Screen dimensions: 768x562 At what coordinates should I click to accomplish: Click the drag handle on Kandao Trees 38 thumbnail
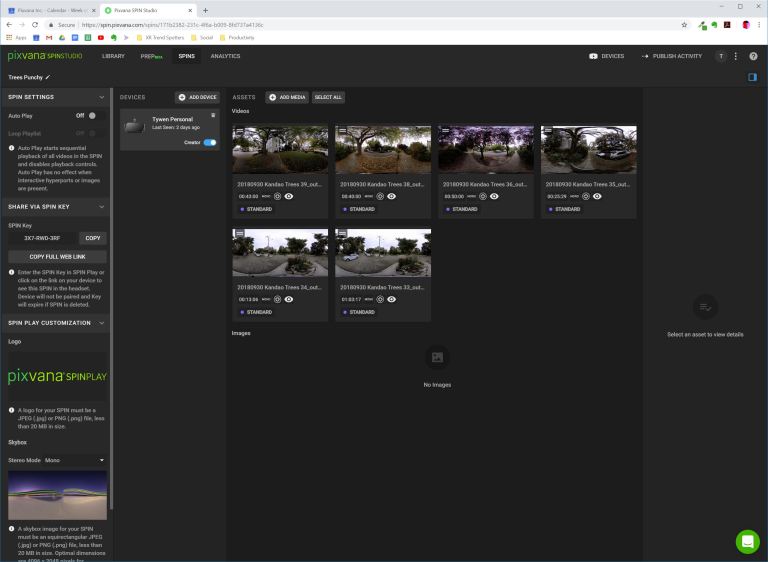(342, 131)
